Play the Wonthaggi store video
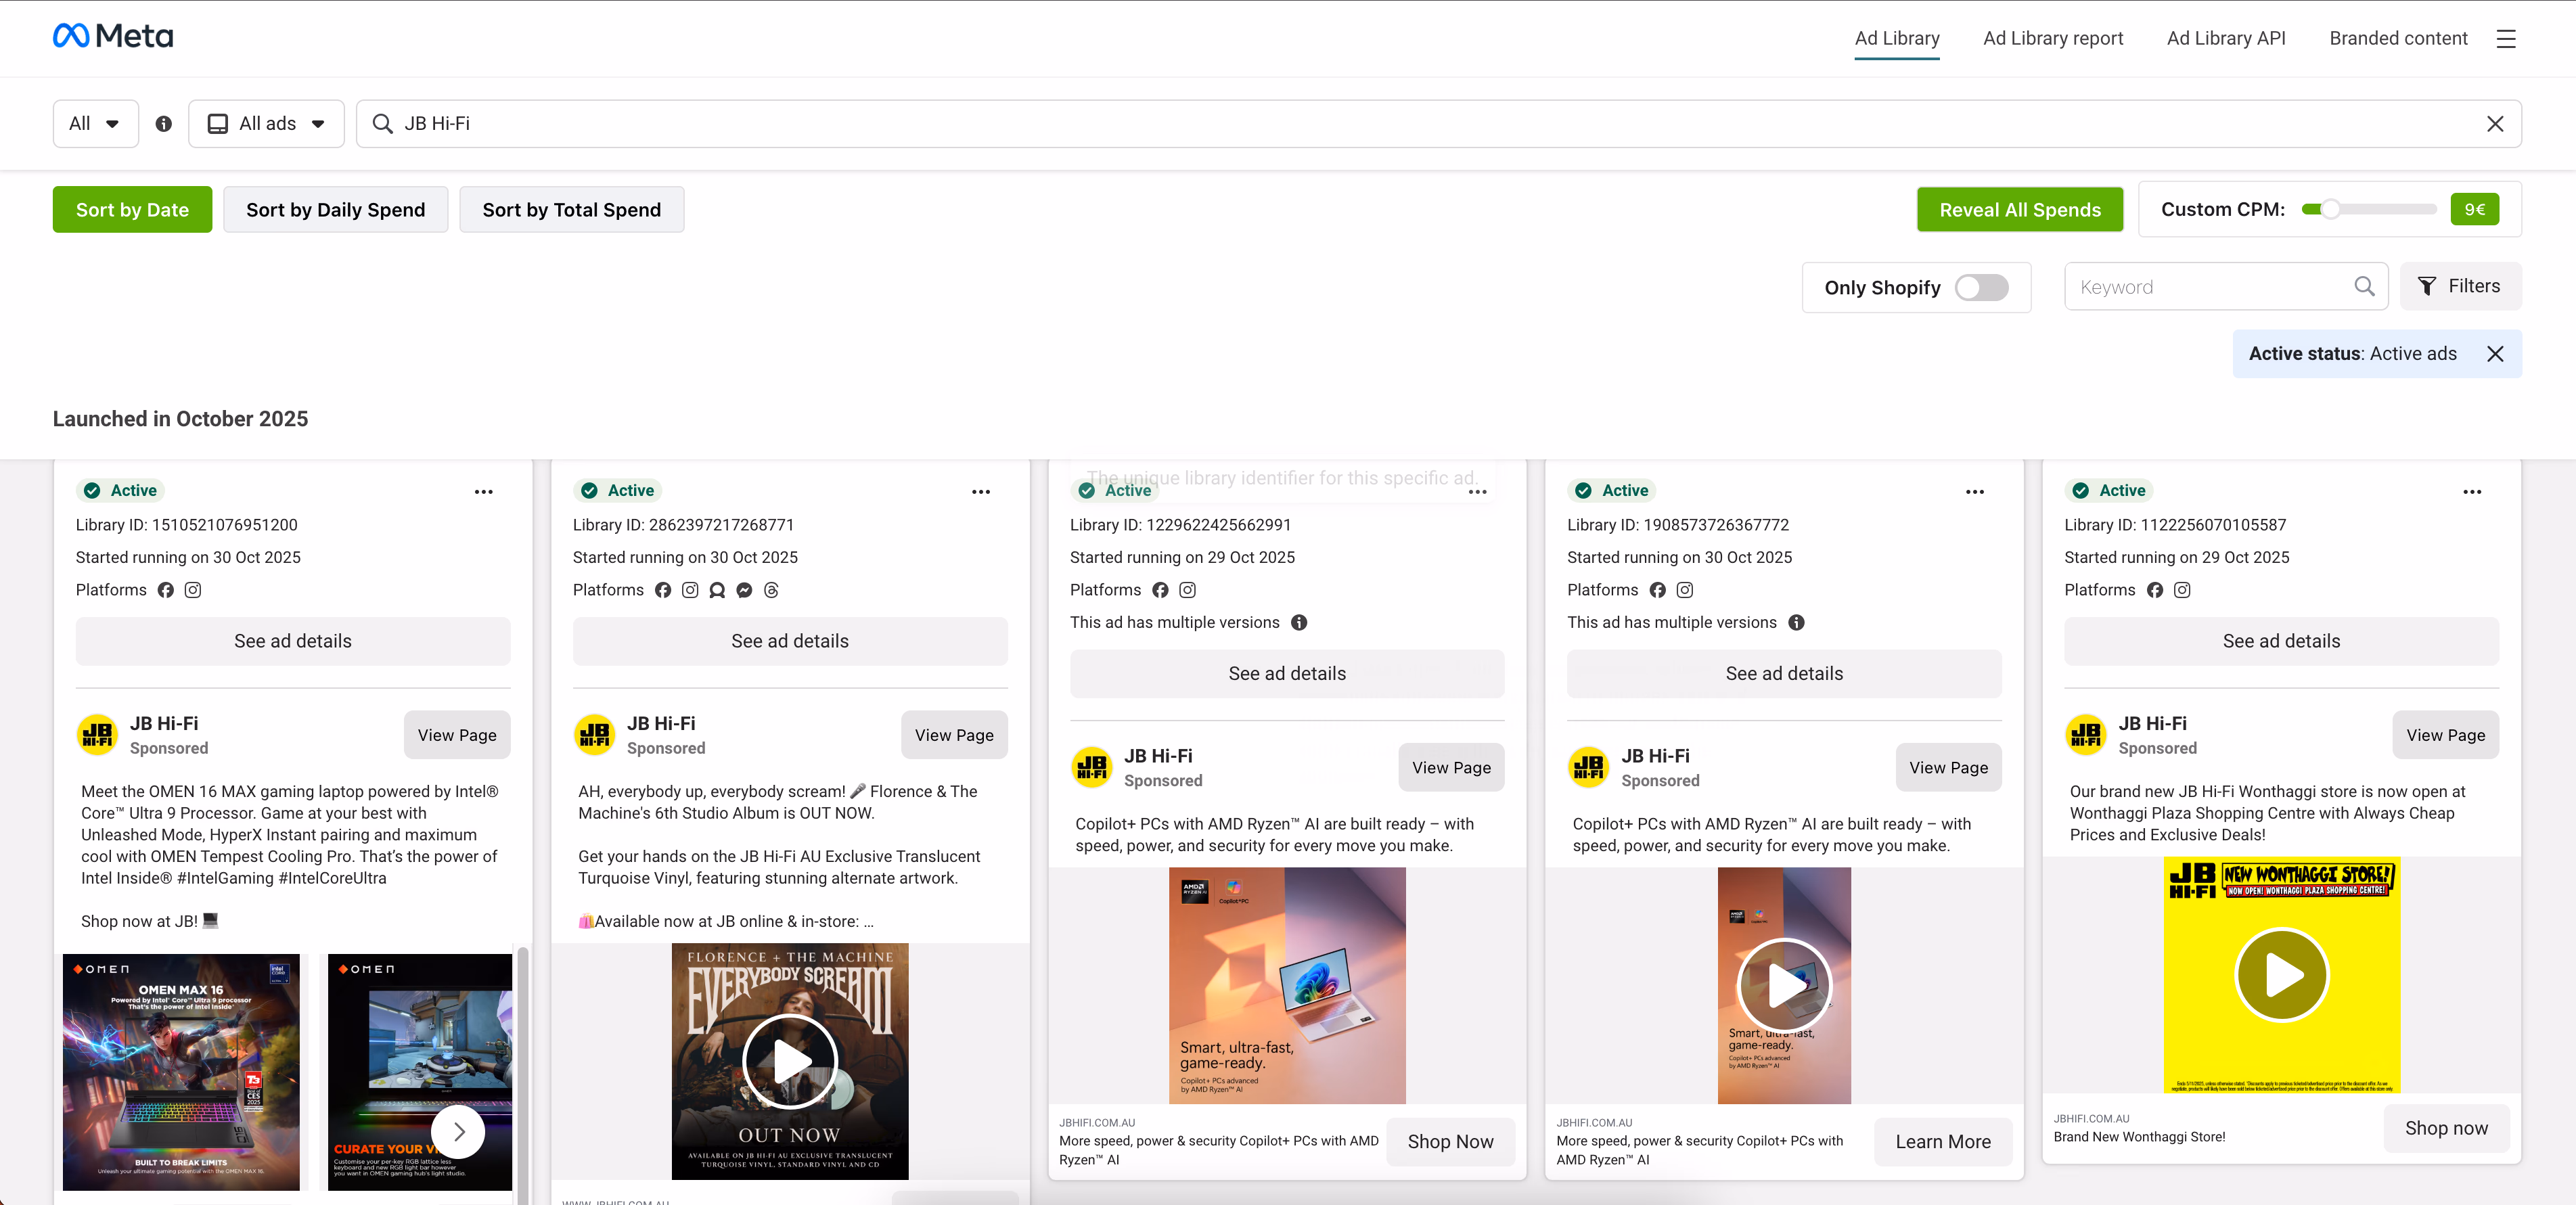This screenshot has width=2576, height=1205. pyautogui.click(x=2281, y=975)
